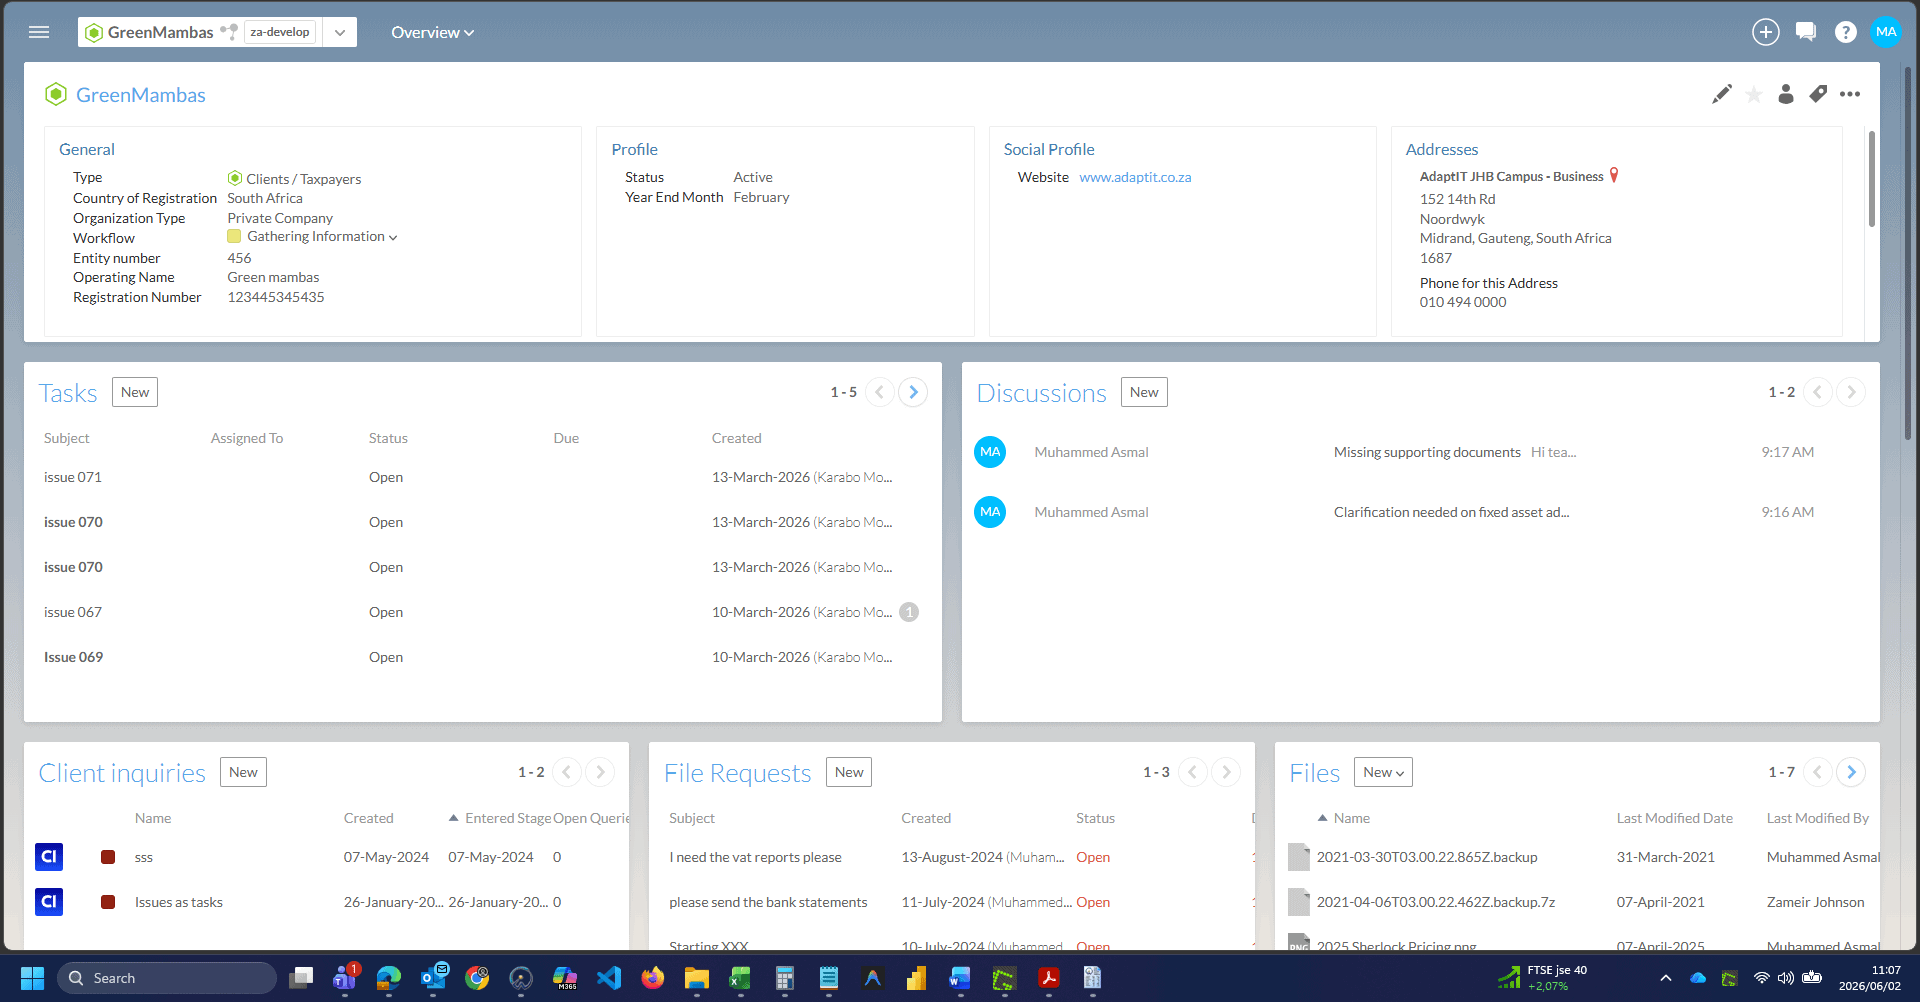Open the Issues as tasks inquiry name
The height and width of the screenshot is (1002, 1920).
pos(179,902)
